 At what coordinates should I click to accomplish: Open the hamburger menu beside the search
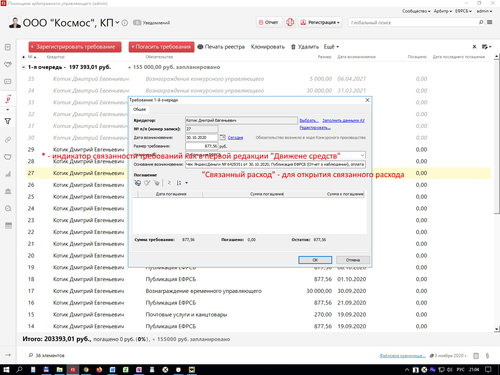coord(490,22)
